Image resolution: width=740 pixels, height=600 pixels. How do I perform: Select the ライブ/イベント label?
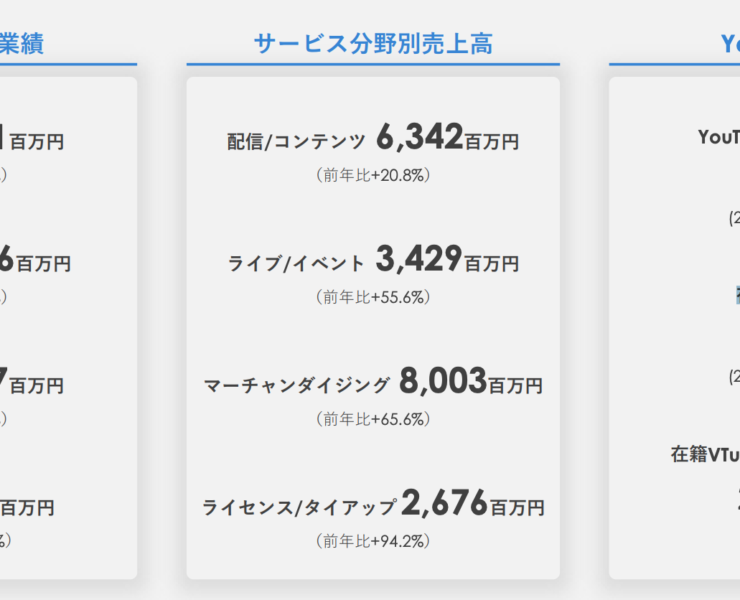point(296,264)
